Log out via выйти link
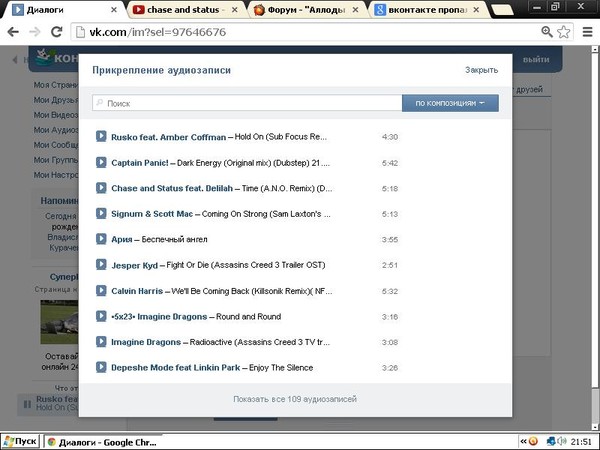The width and height of the screenshot is (600, 450). tap(536, 59)
